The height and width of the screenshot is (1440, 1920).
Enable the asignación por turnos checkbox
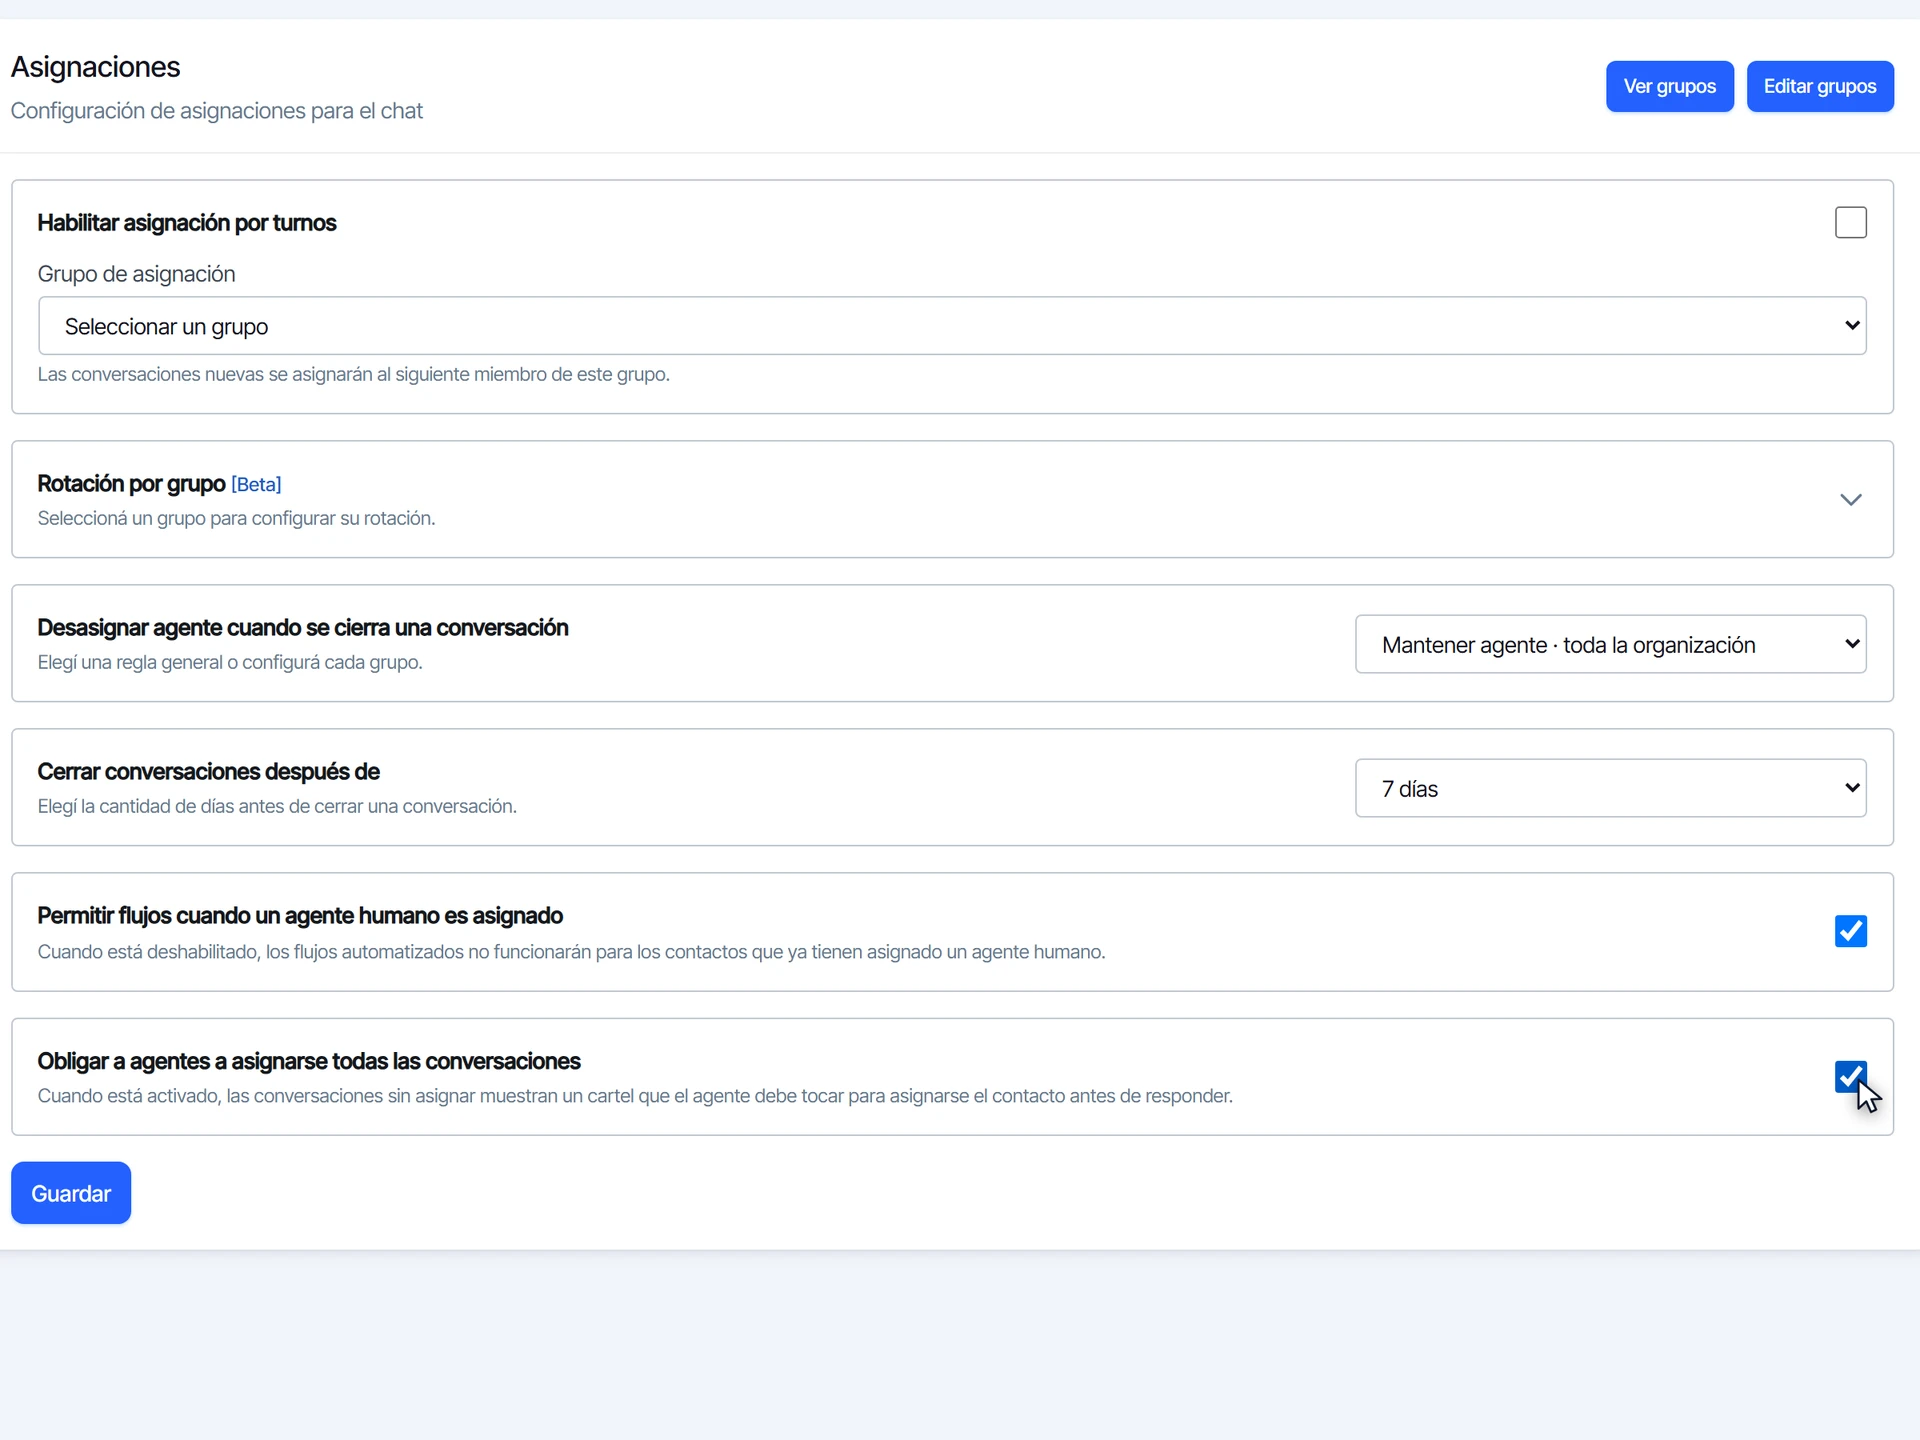[1850, 222]
